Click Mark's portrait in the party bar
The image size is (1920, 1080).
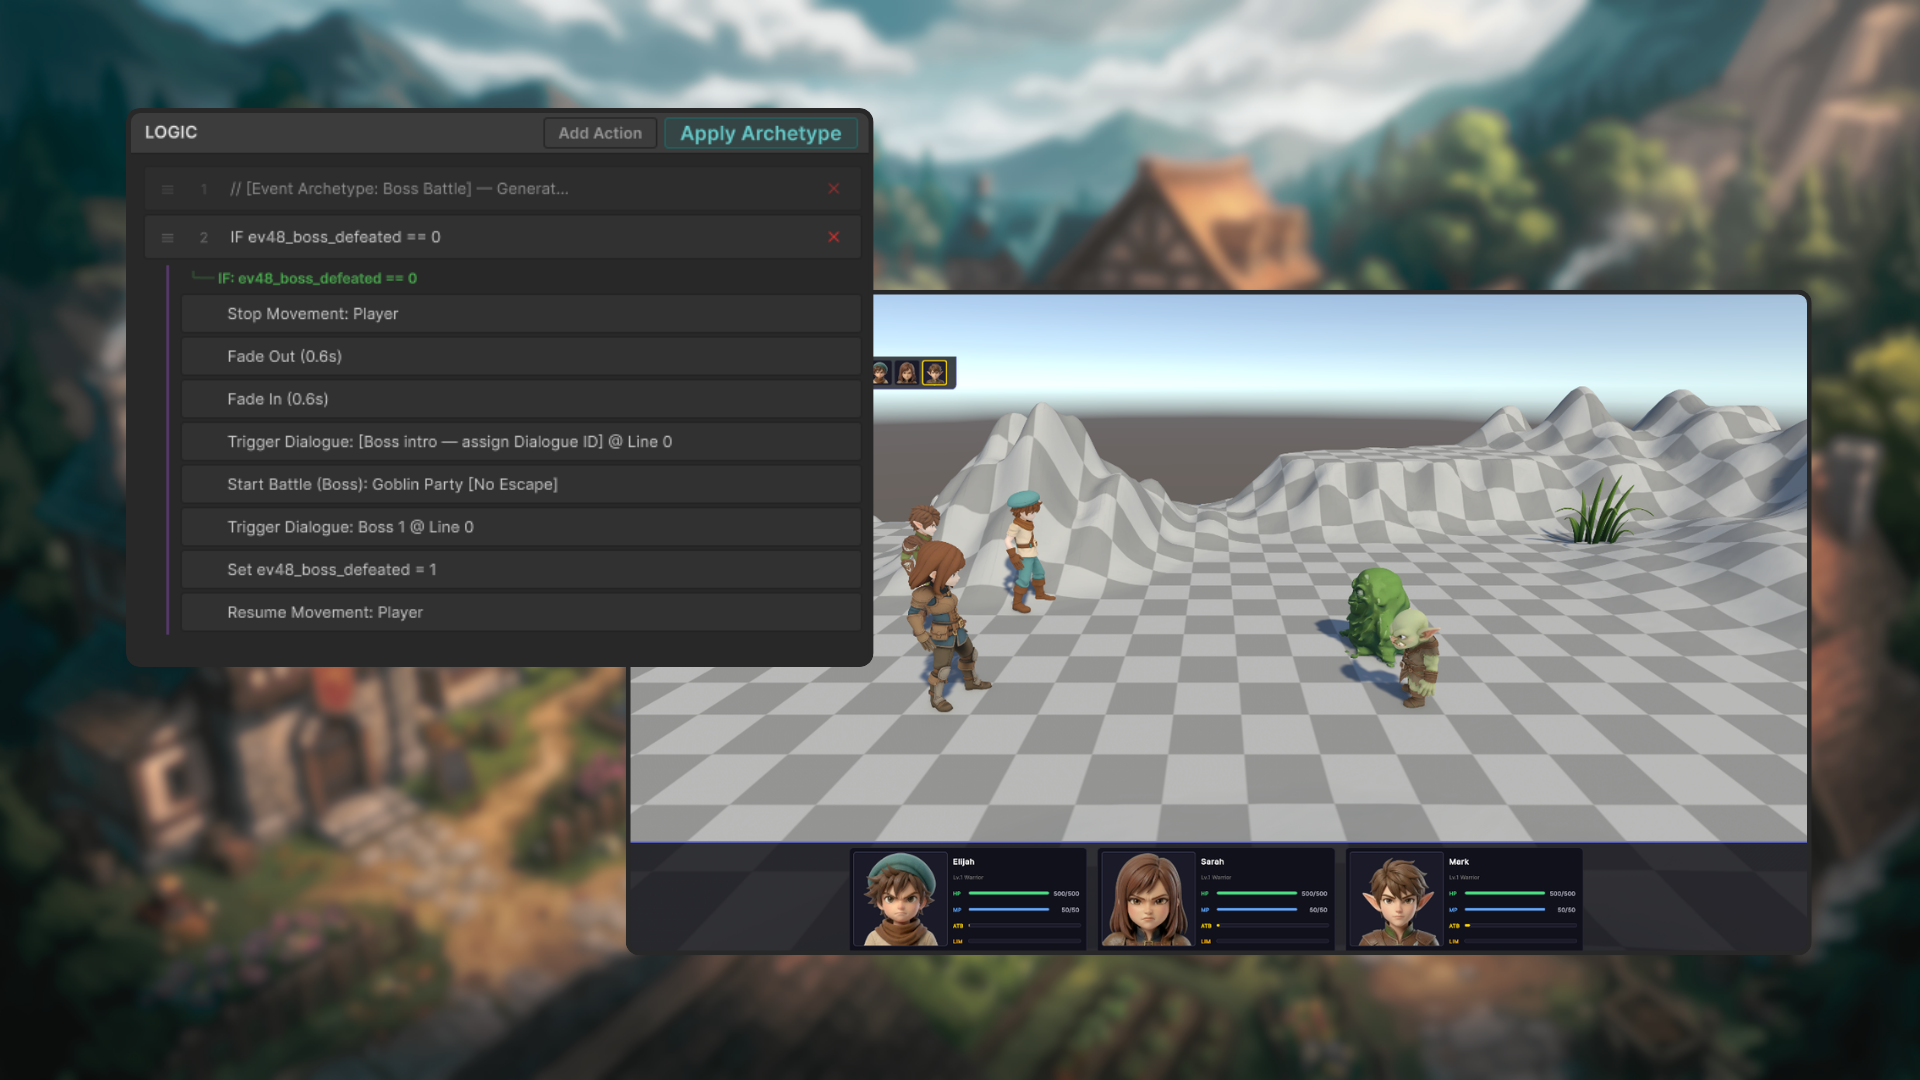1396,899
